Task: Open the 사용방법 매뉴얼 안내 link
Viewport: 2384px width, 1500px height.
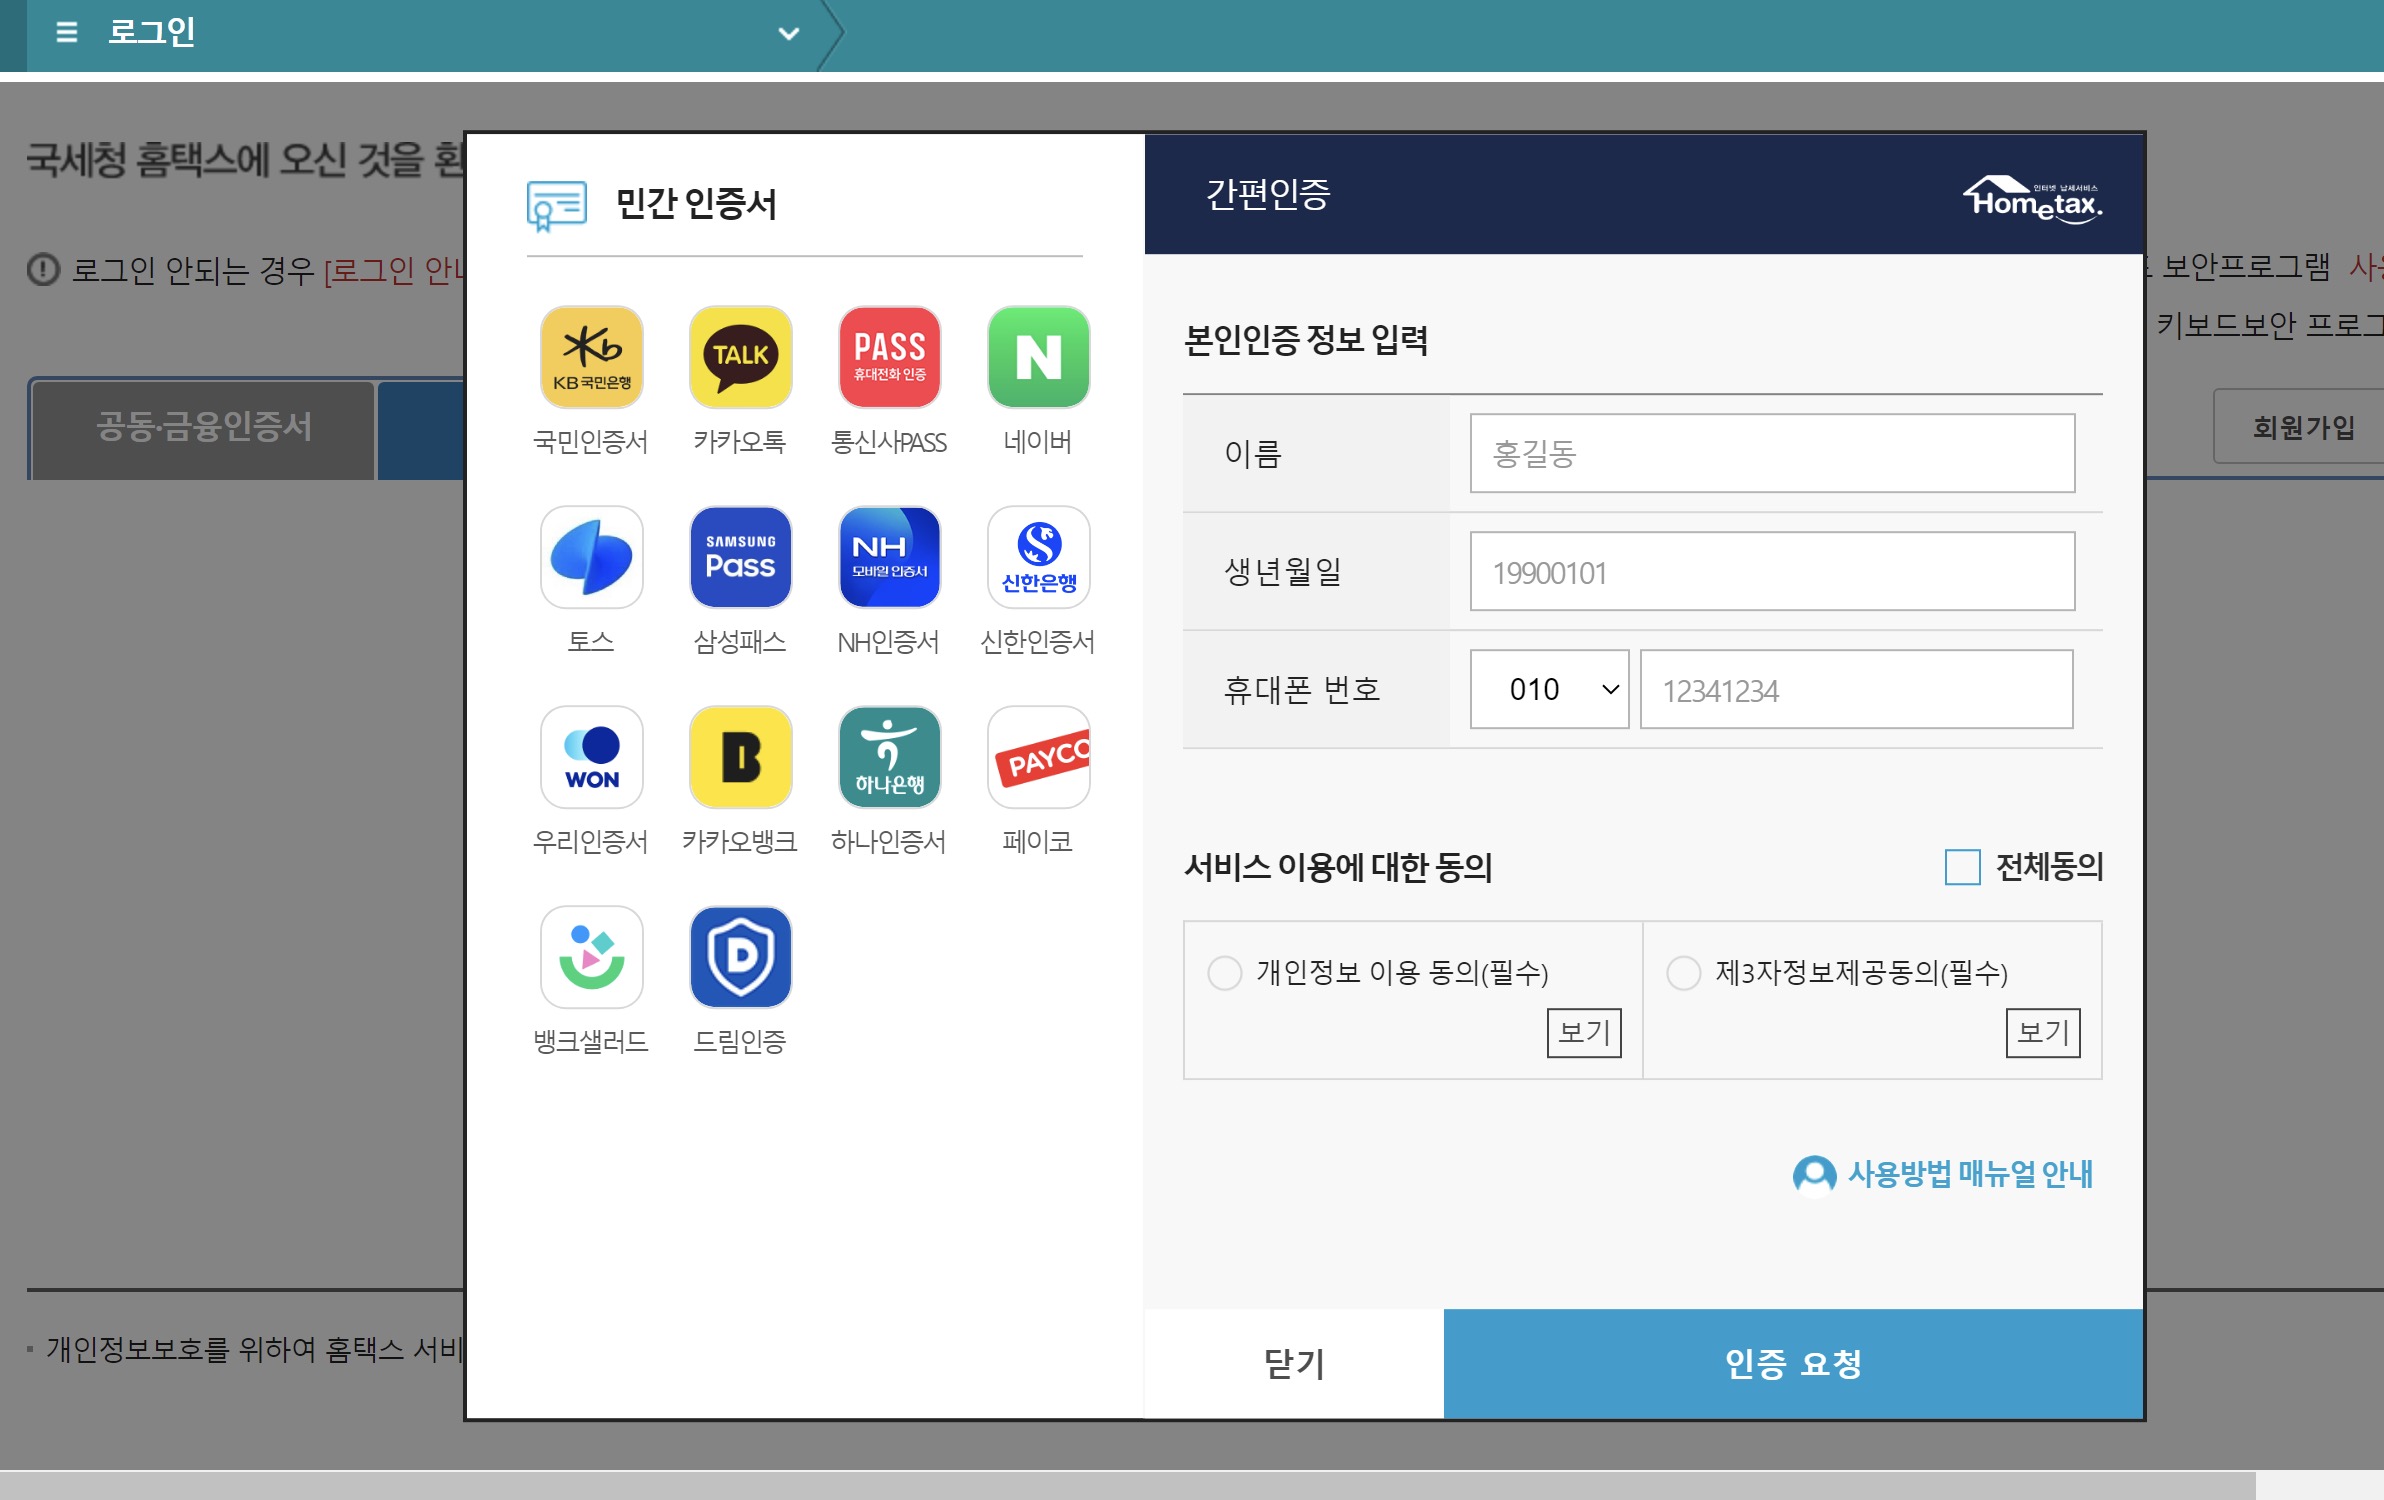Action: coord(1967,1173)
